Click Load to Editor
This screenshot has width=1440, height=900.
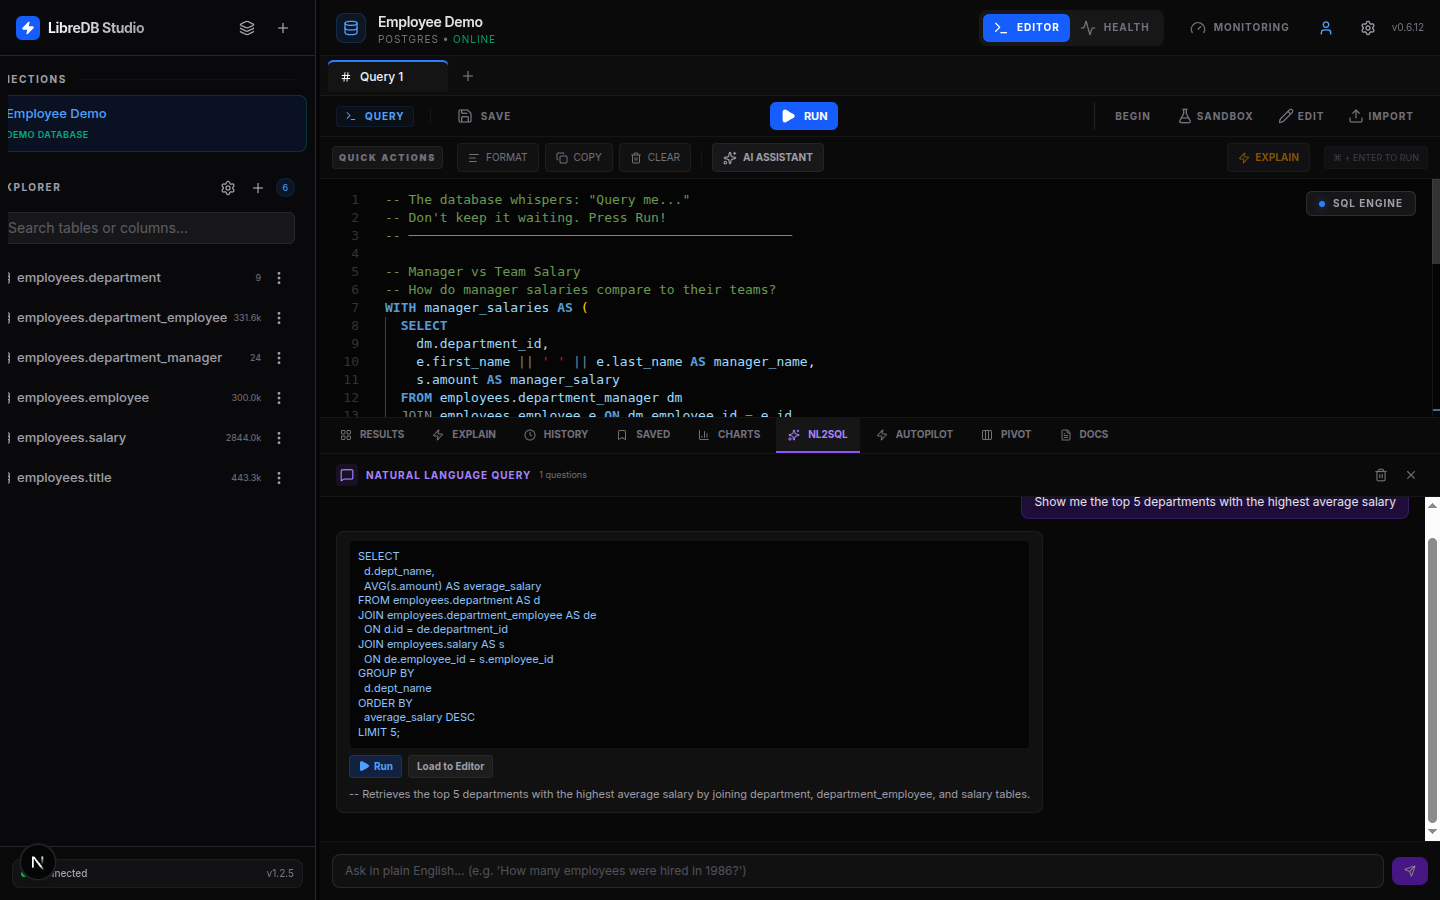(x=450, y=766)
